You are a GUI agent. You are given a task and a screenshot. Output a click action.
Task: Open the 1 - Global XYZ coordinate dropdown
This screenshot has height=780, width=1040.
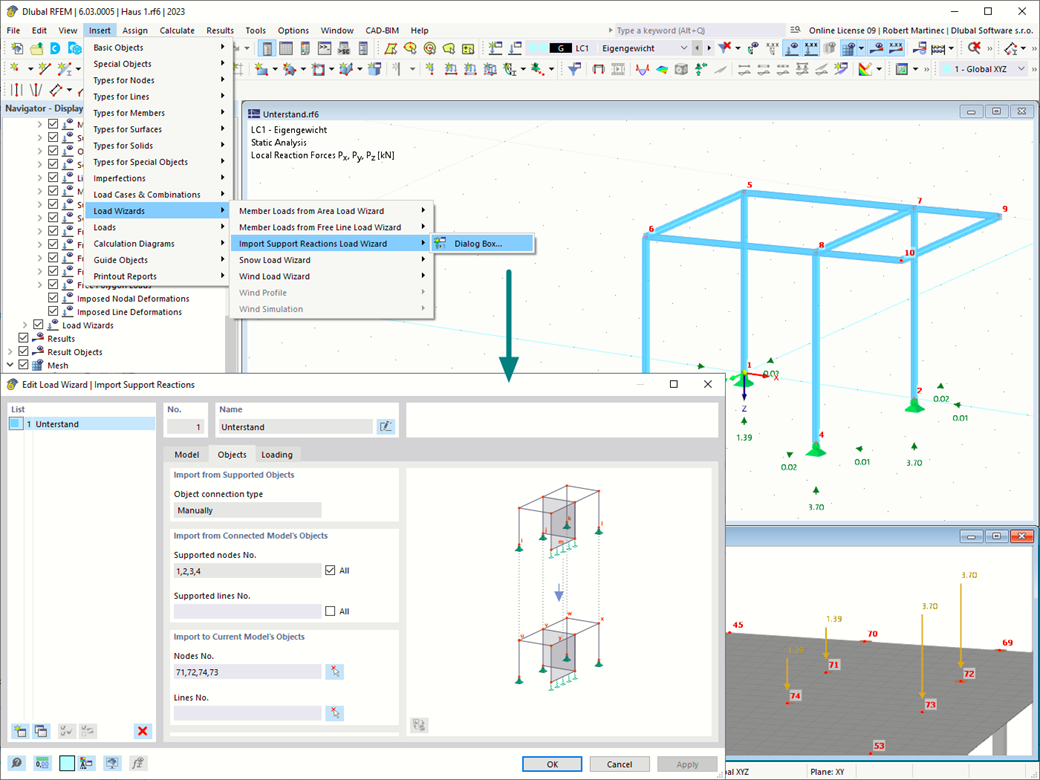(x=1021, y=69)
